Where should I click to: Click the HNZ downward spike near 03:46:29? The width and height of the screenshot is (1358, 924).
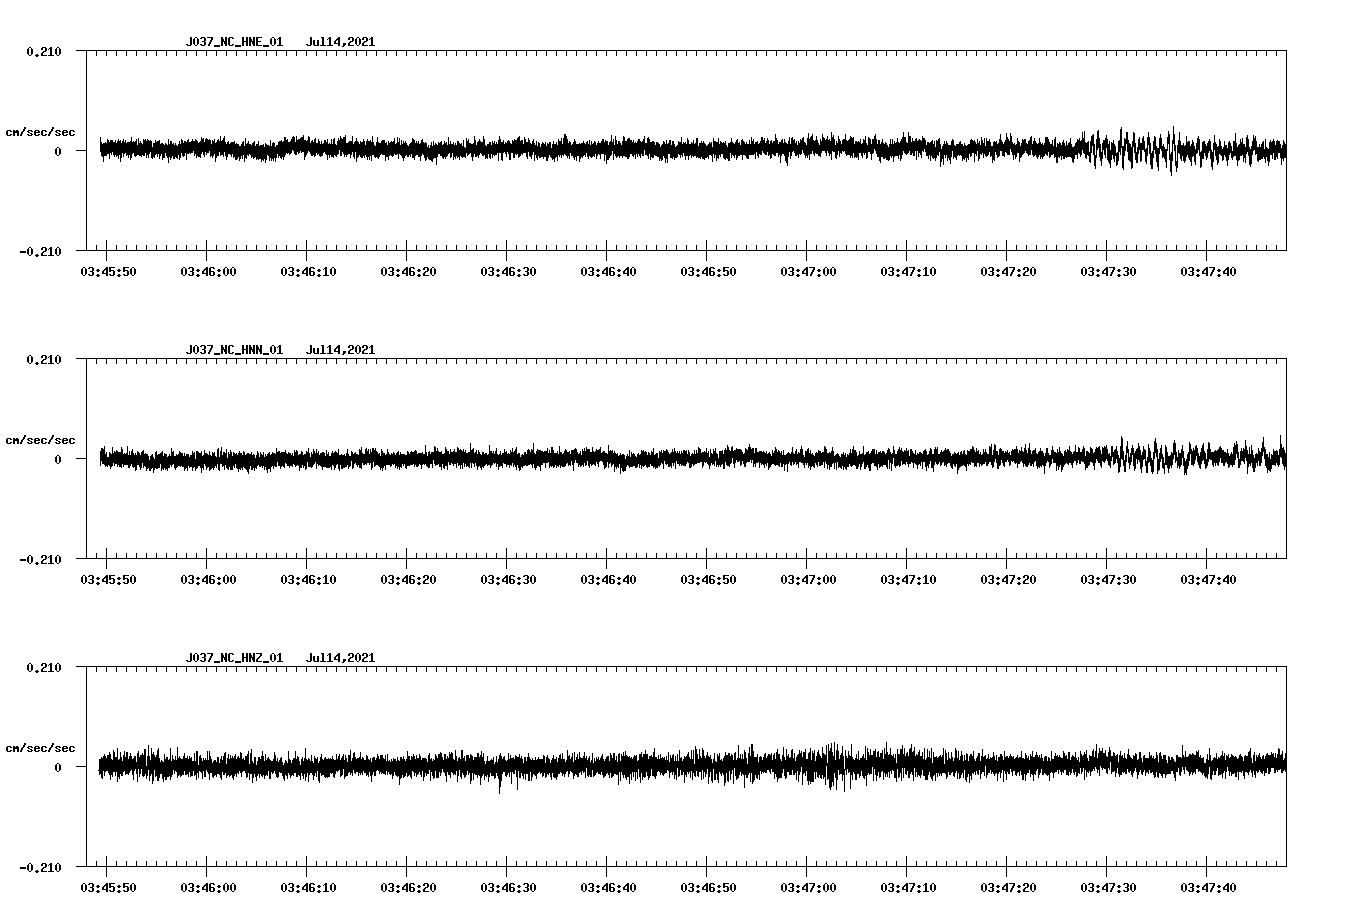click(500, 782)
